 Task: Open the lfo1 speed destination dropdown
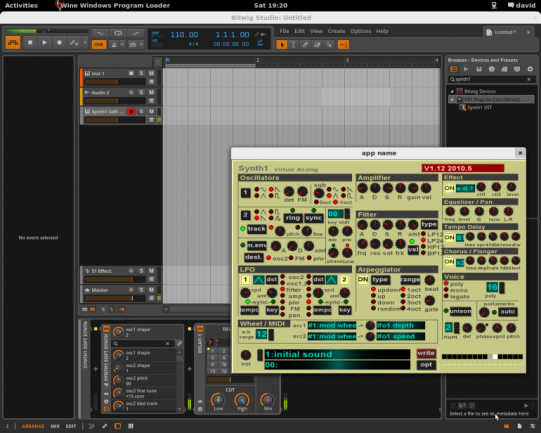point(401,336)
